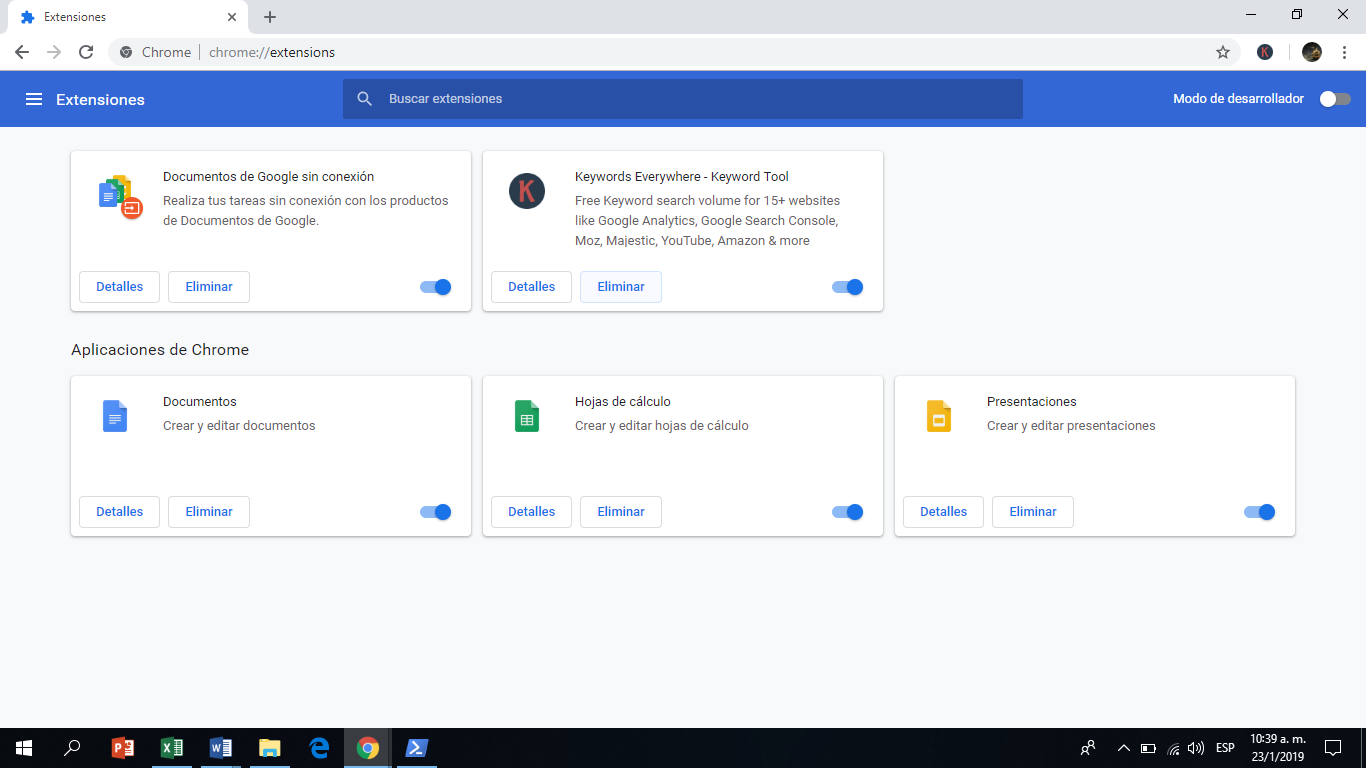The image size is (1366, 768).
Task: Open Detalles for Hojas de cálculo
Action: (531, 512)
